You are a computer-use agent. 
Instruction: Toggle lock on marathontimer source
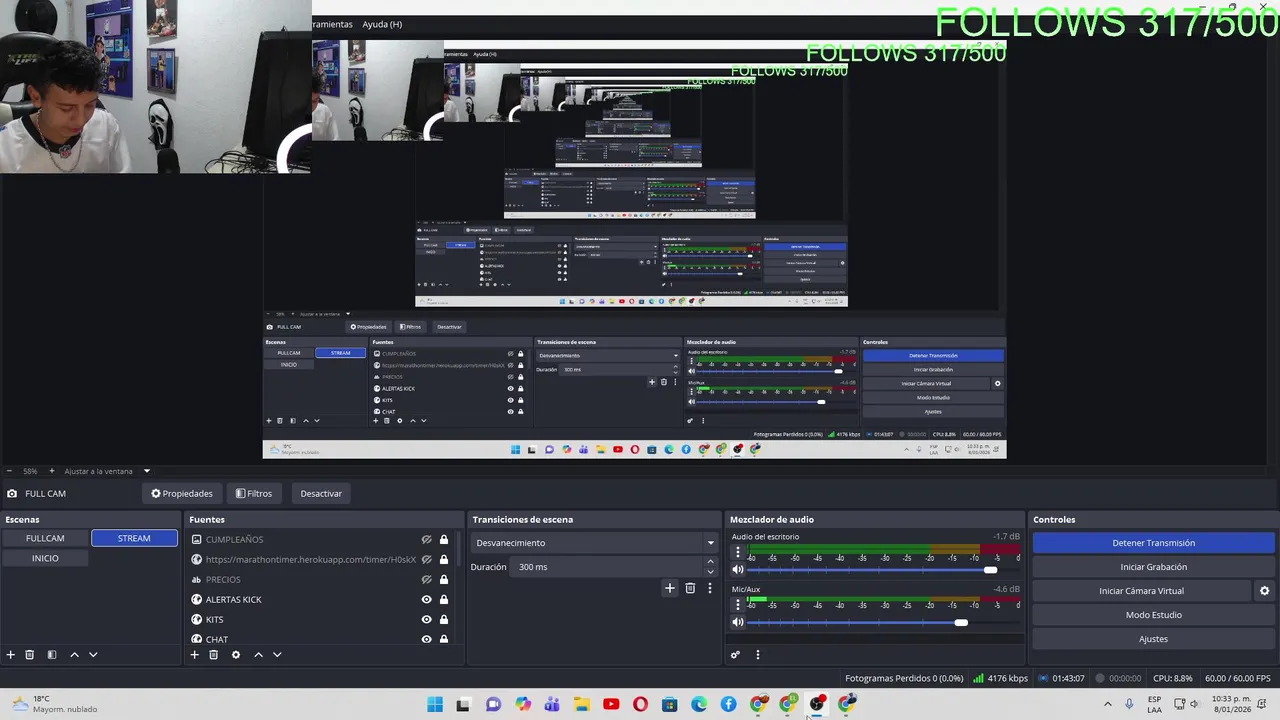click(x=444, y=560)
